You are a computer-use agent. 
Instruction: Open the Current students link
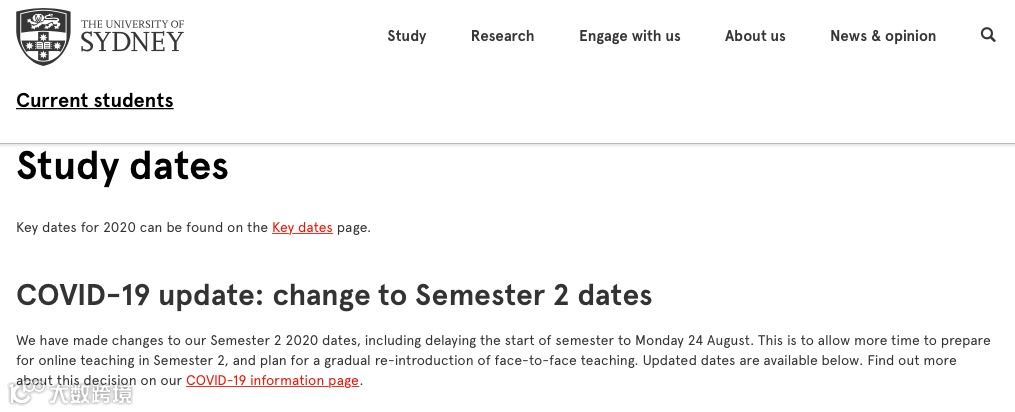[95, 100]
